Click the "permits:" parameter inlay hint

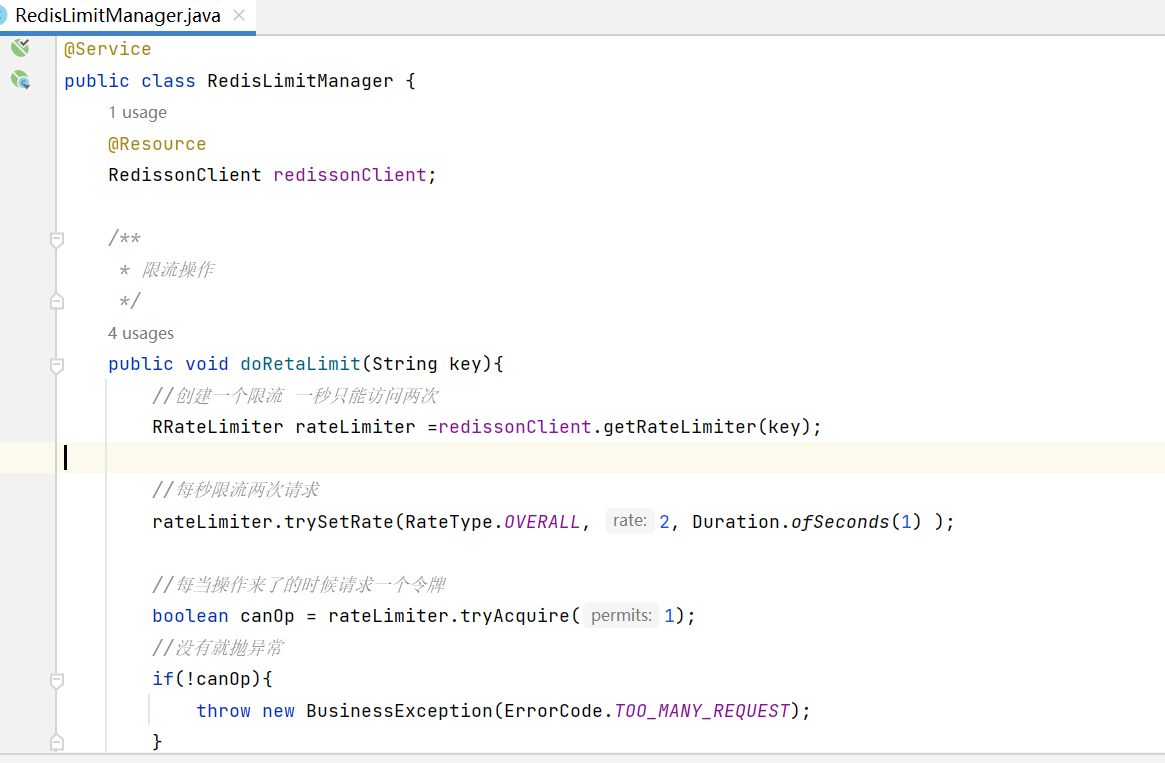click(621, 616)
